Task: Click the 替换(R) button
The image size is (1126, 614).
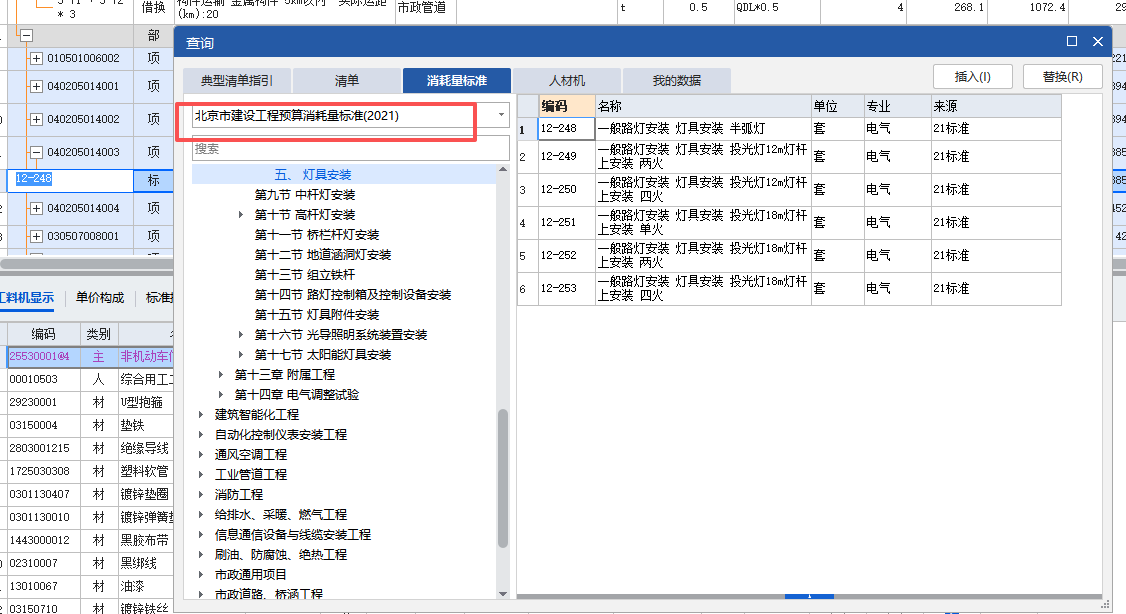Action: click(1062, 75)
